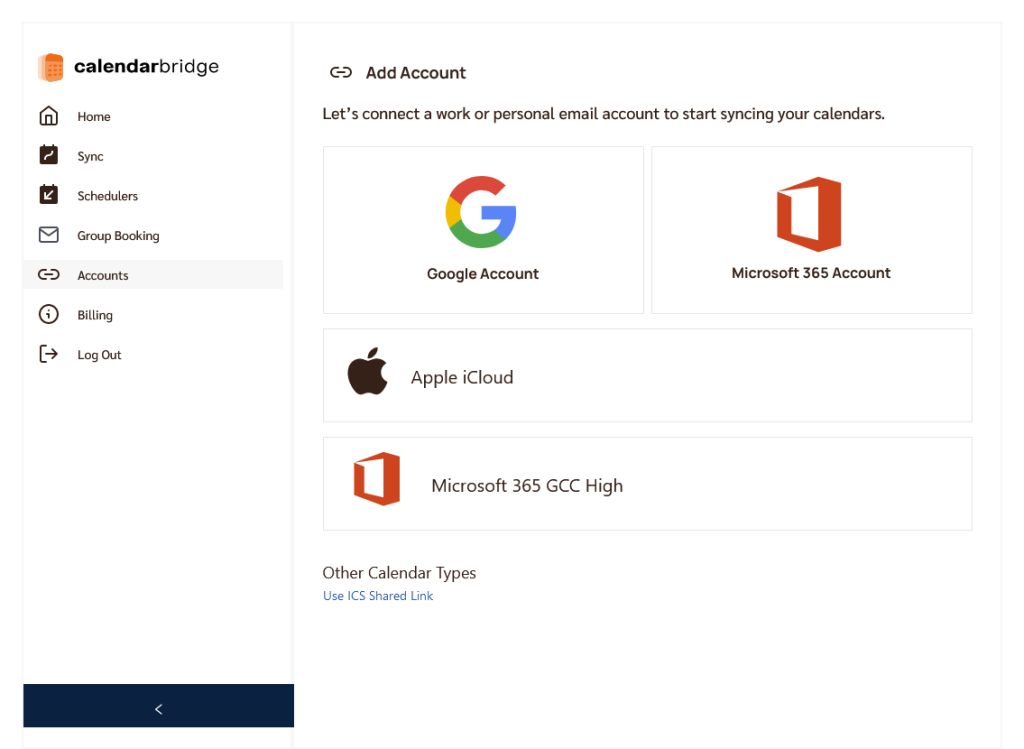Click the Apple logo icon
The image size is (1024, 749).
367,371
